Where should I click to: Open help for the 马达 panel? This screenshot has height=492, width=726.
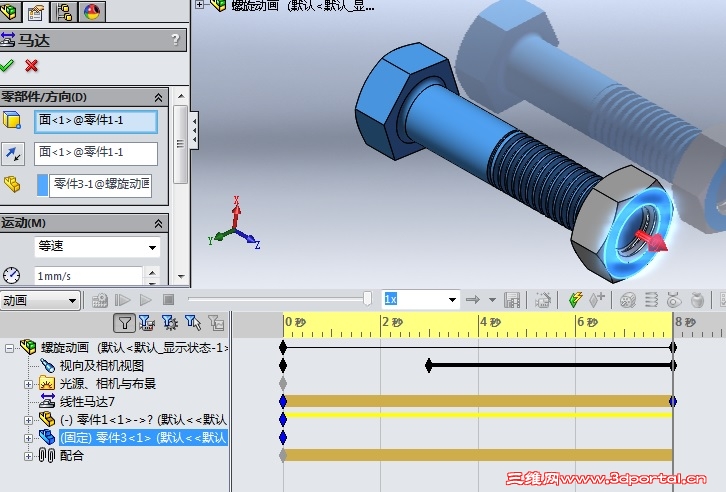click(x=175, y=40)
